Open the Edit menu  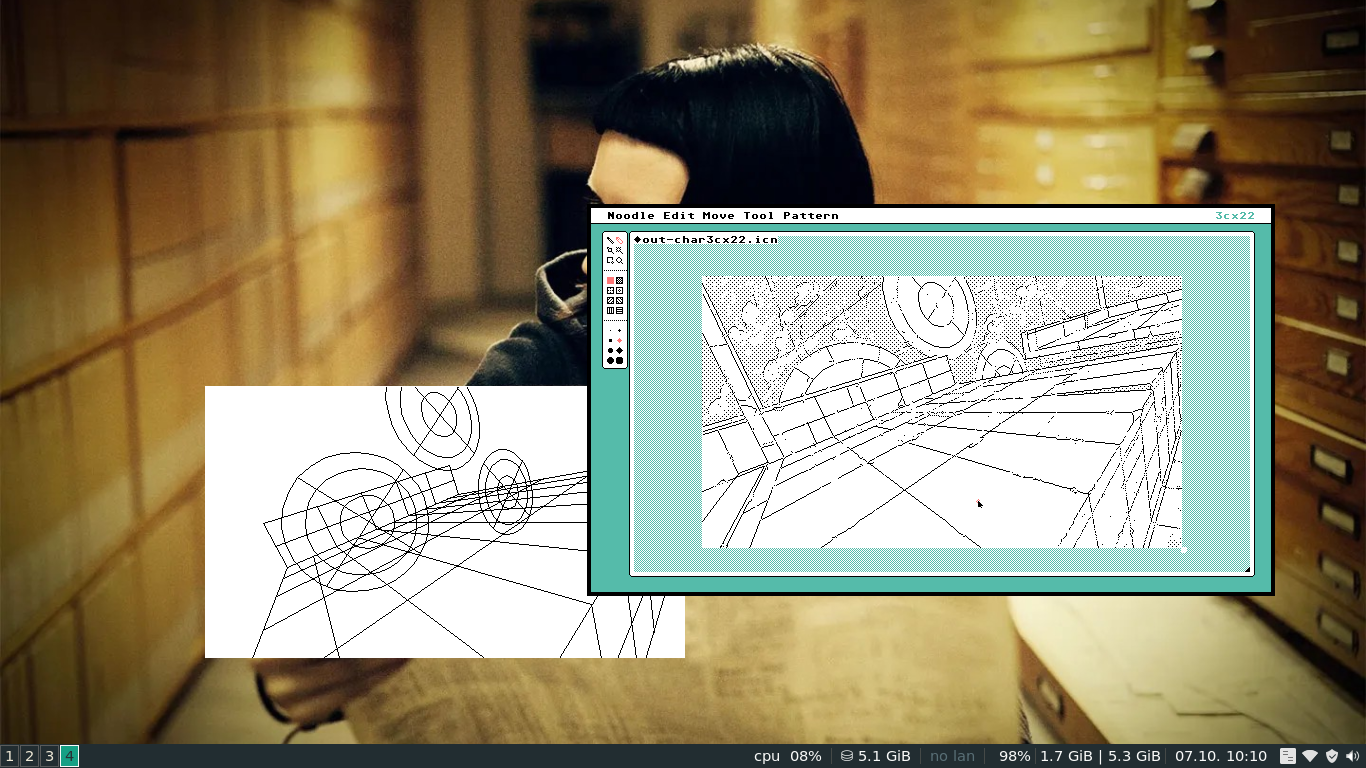(x=678, y=216)
